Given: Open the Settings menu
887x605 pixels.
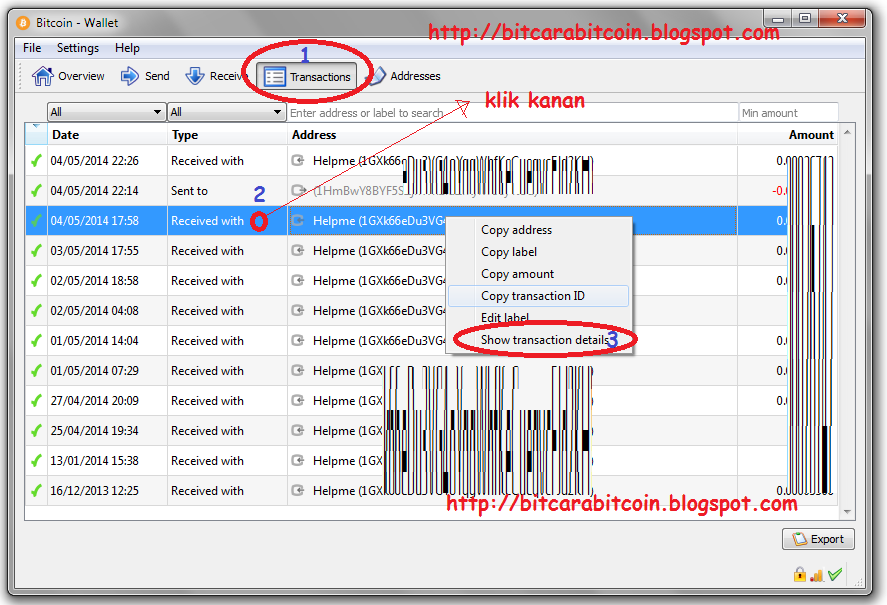Looking at the screenshot, I should pos(78,47).
